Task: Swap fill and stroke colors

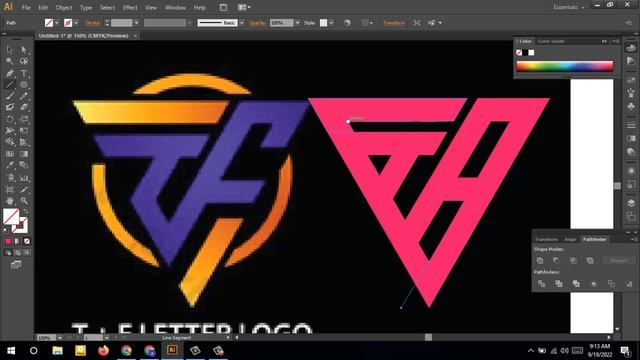Action: (x=26, y=211)
